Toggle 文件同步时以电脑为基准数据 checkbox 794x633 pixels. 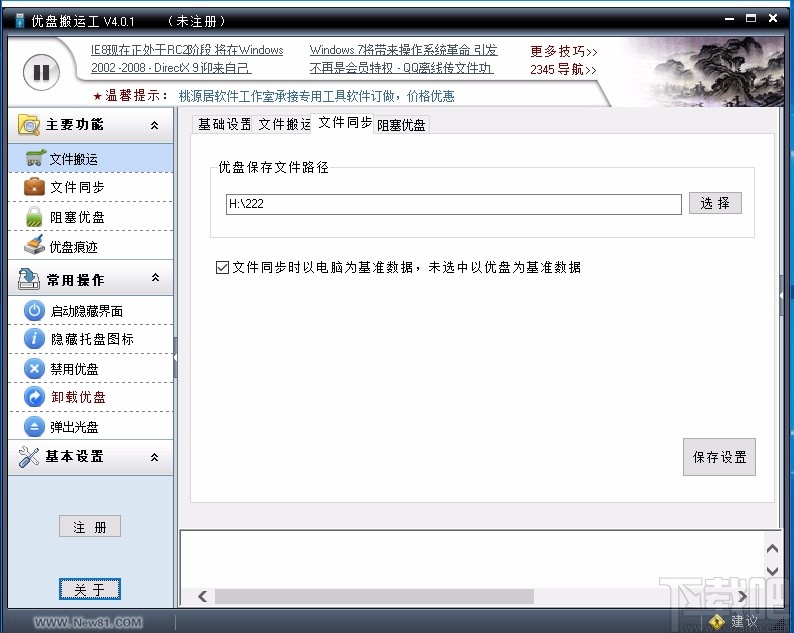(222, 267)
